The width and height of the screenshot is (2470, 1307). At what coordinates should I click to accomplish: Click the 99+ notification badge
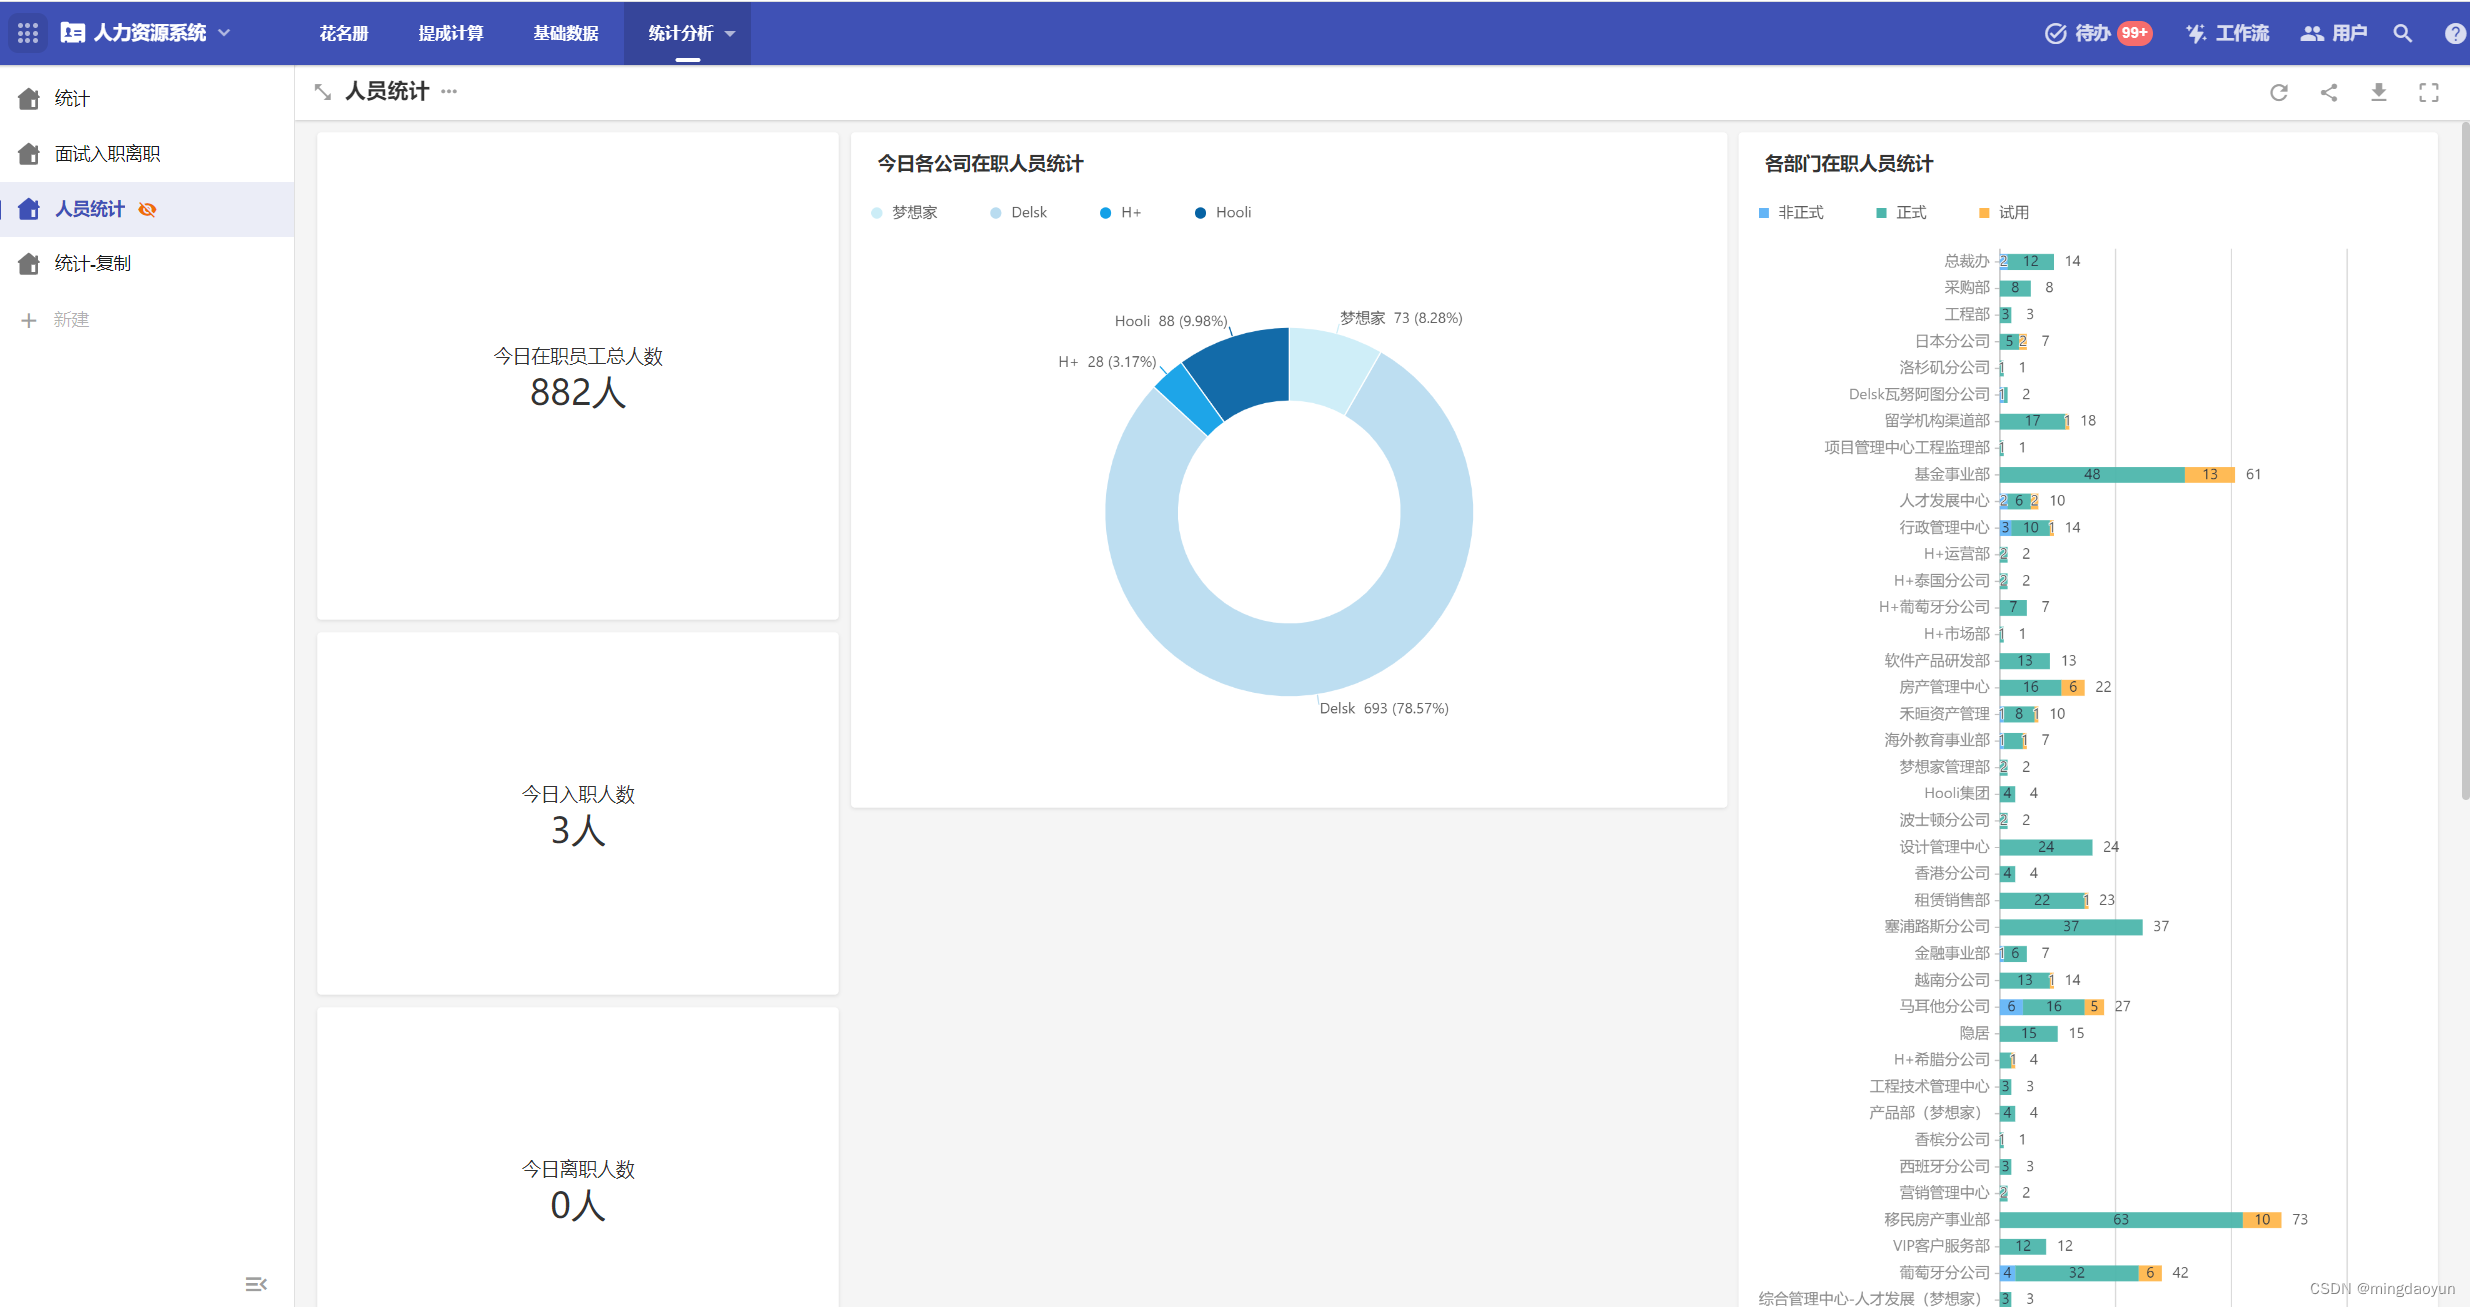(2135, 33)
